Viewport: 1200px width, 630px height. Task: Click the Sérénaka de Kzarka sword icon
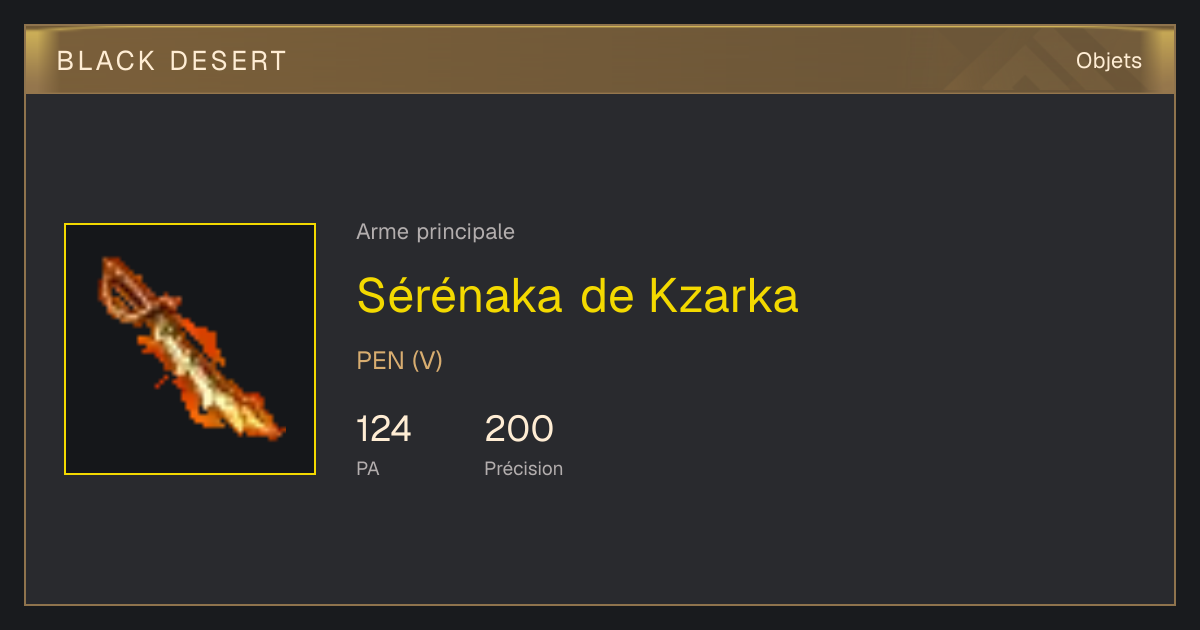pyautogui.click(x=190, y=349)
